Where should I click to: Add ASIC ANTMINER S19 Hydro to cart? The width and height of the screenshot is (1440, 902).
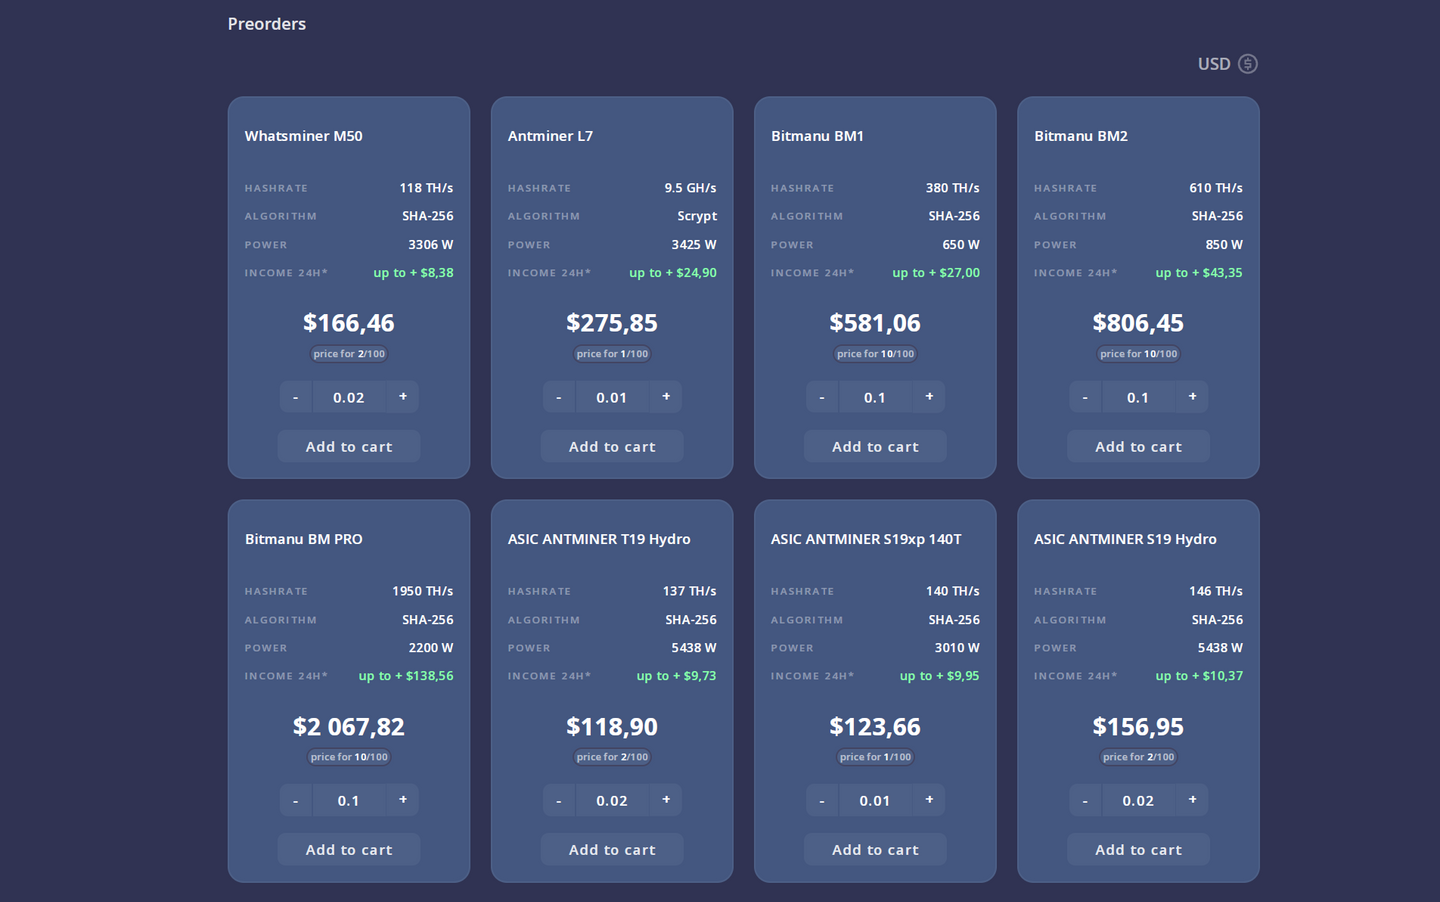coord(1138,850)
